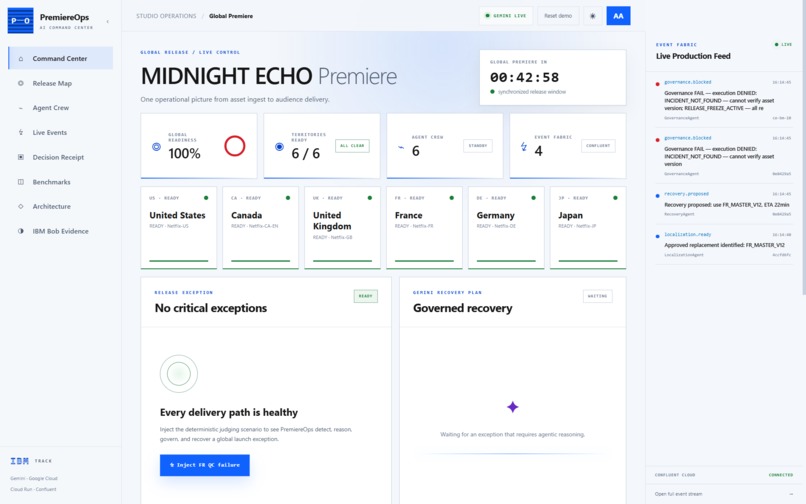Screen dimensions: 806x504
Task: Go to Release Map page
Action: click(61, 83)
